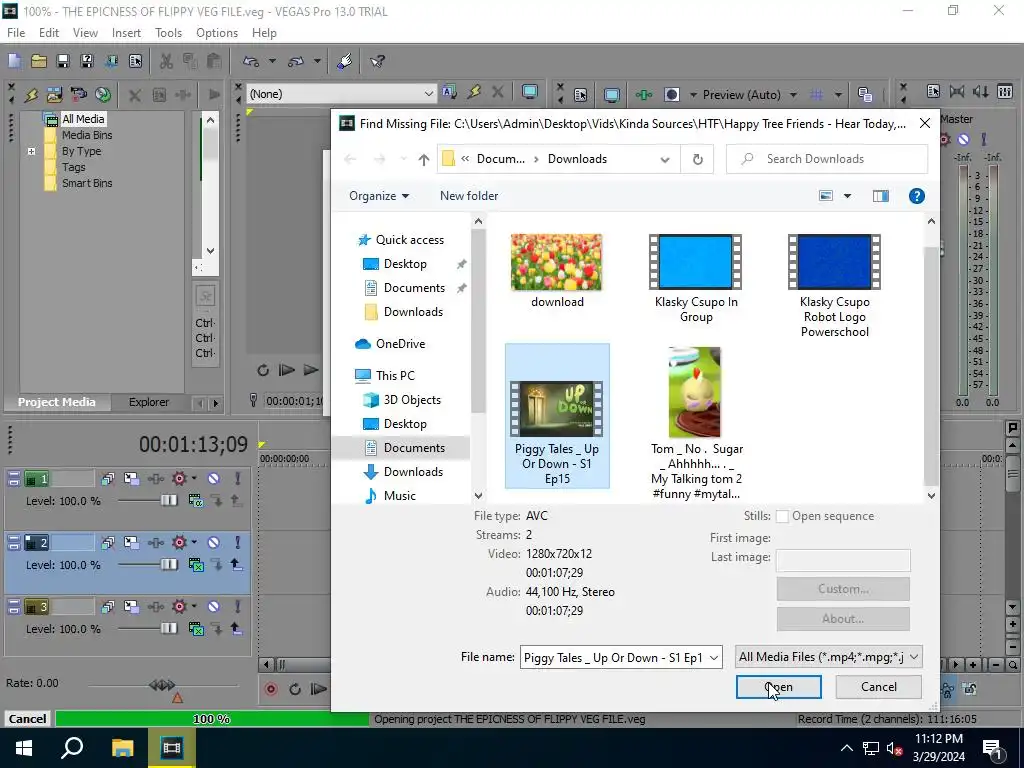Click the Undo arrow icon
The image size is (1024, 768).
251,61
